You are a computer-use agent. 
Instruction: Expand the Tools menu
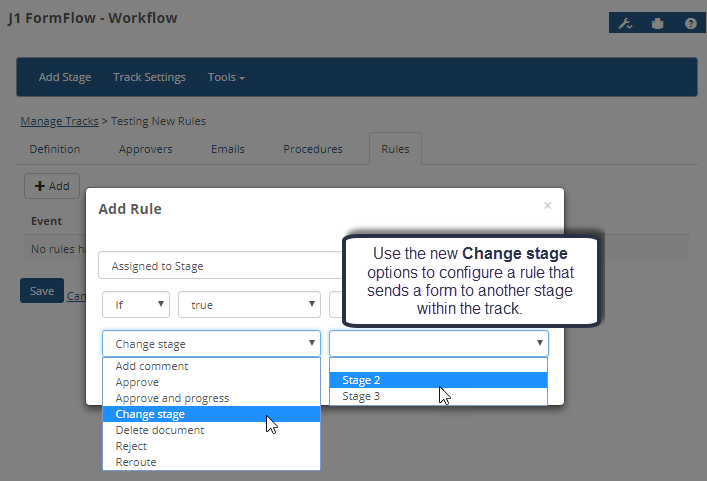226,77
